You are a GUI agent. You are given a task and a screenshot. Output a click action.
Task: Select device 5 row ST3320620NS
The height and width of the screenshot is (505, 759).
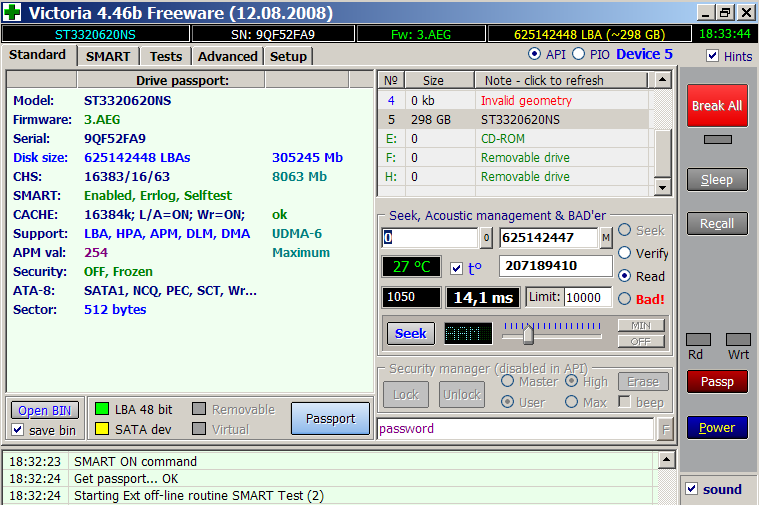pos(514,120)
